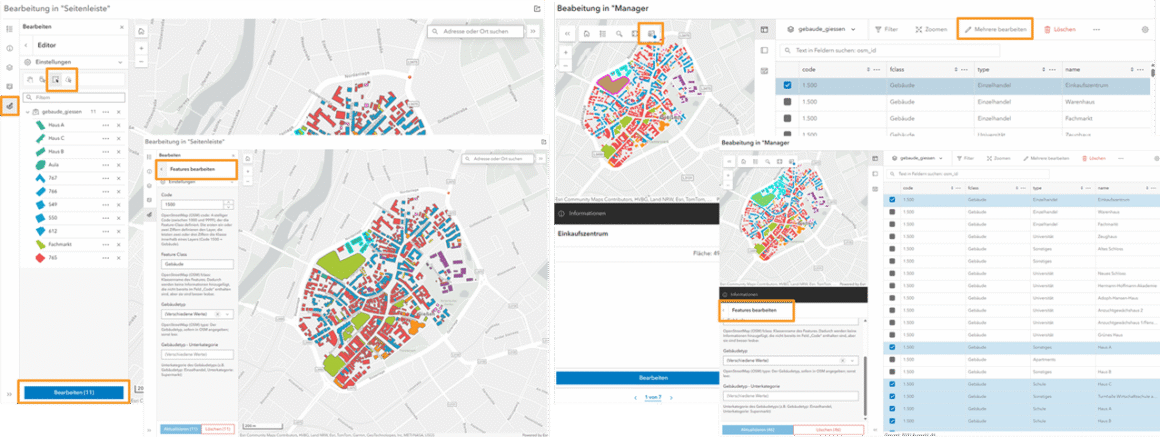Click the Filtern input in the Editor panel
The height and width of the screenshot is (437, 1160).
click(x=74, y=97)
